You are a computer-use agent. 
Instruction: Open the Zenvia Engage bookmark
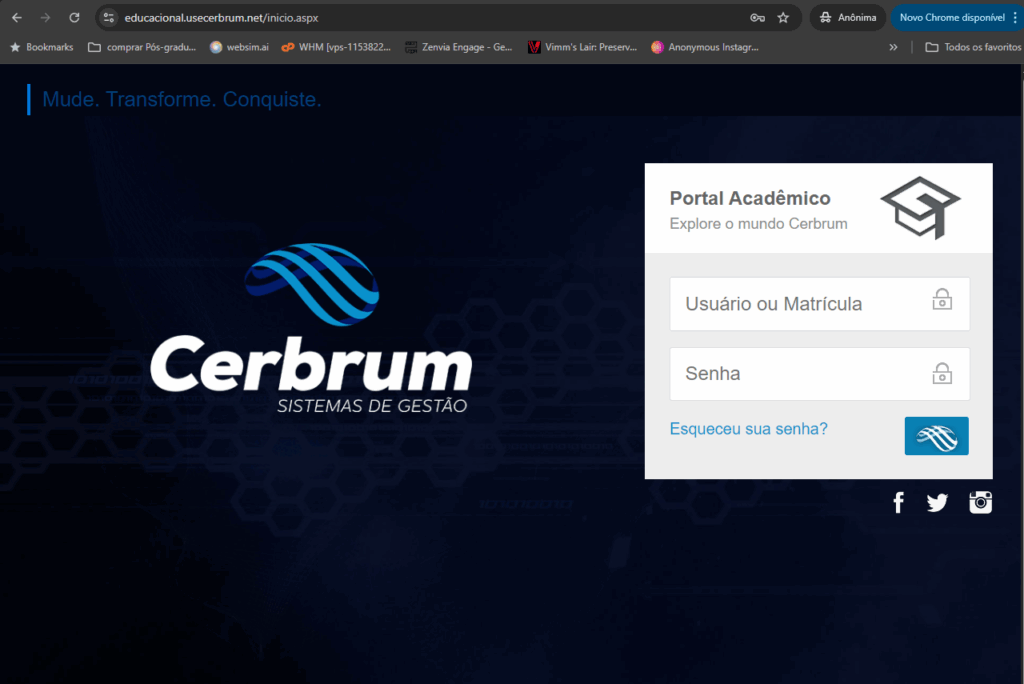point(458,47)
